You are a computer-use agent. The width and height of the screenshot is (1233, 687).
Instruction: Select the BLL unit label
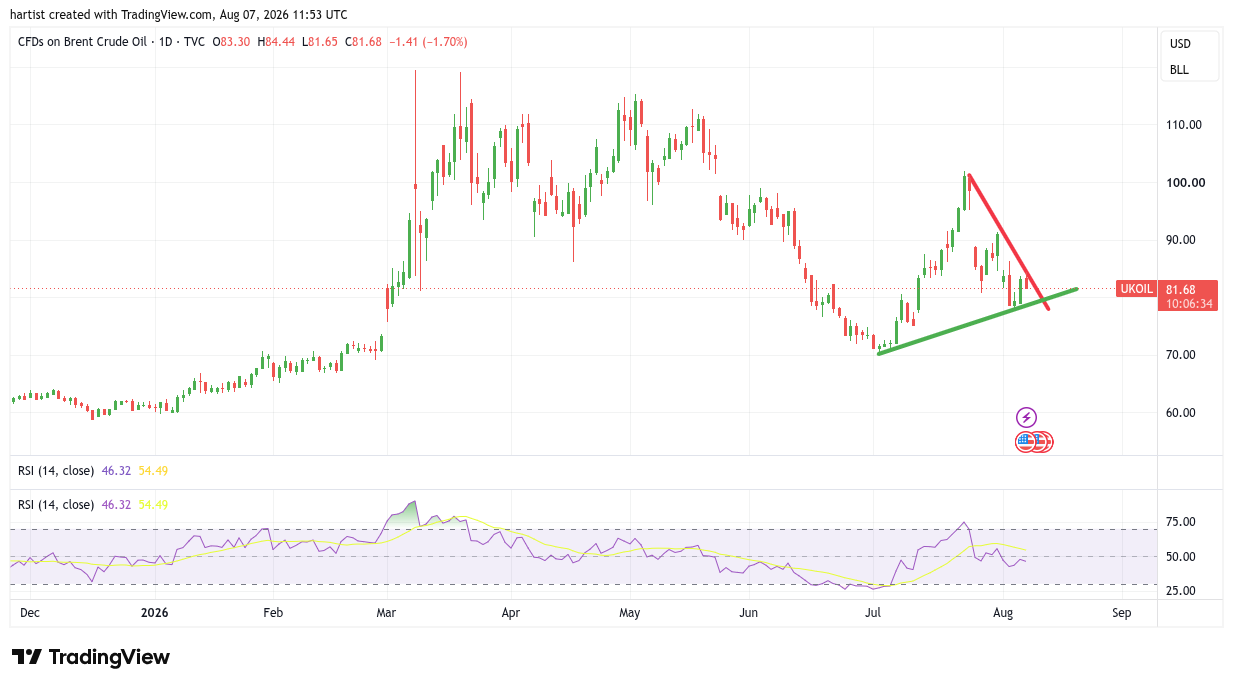click(1180, 70)
